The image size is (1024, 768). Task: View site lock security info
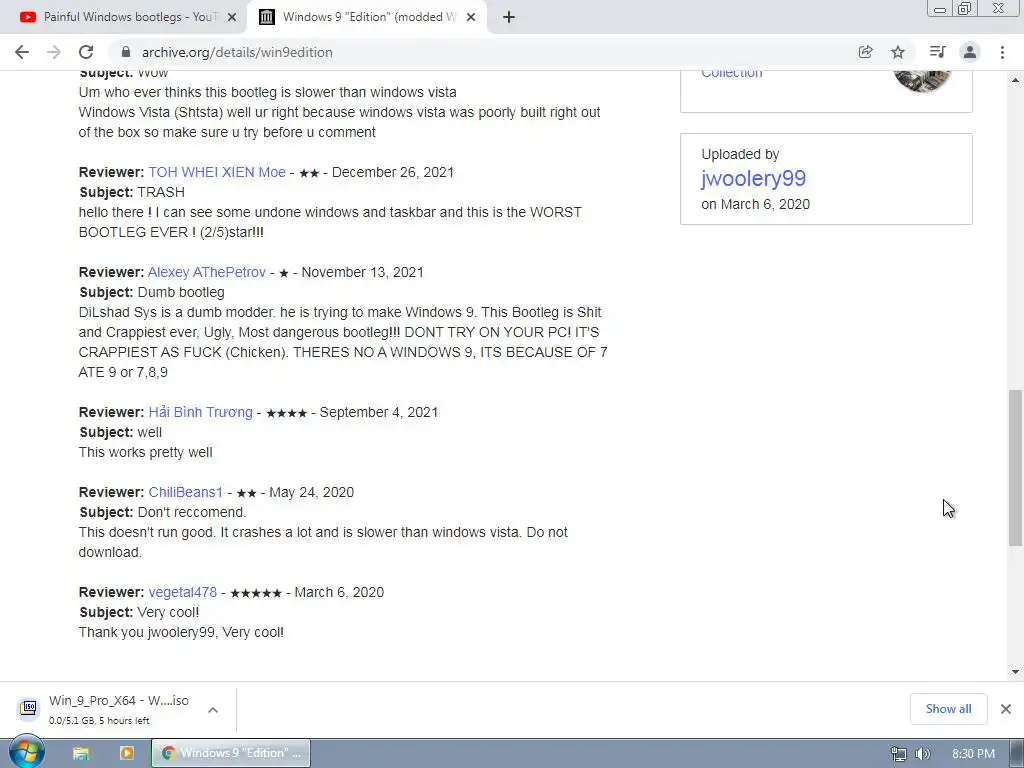[126, 52]
